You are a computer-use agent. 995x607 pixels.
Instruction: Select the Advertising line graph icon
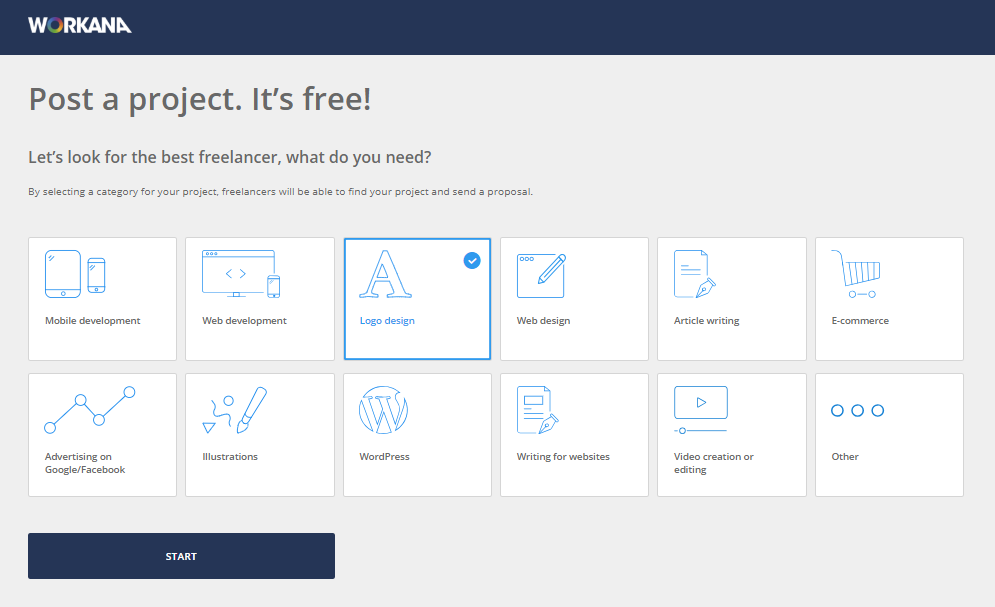89,409
